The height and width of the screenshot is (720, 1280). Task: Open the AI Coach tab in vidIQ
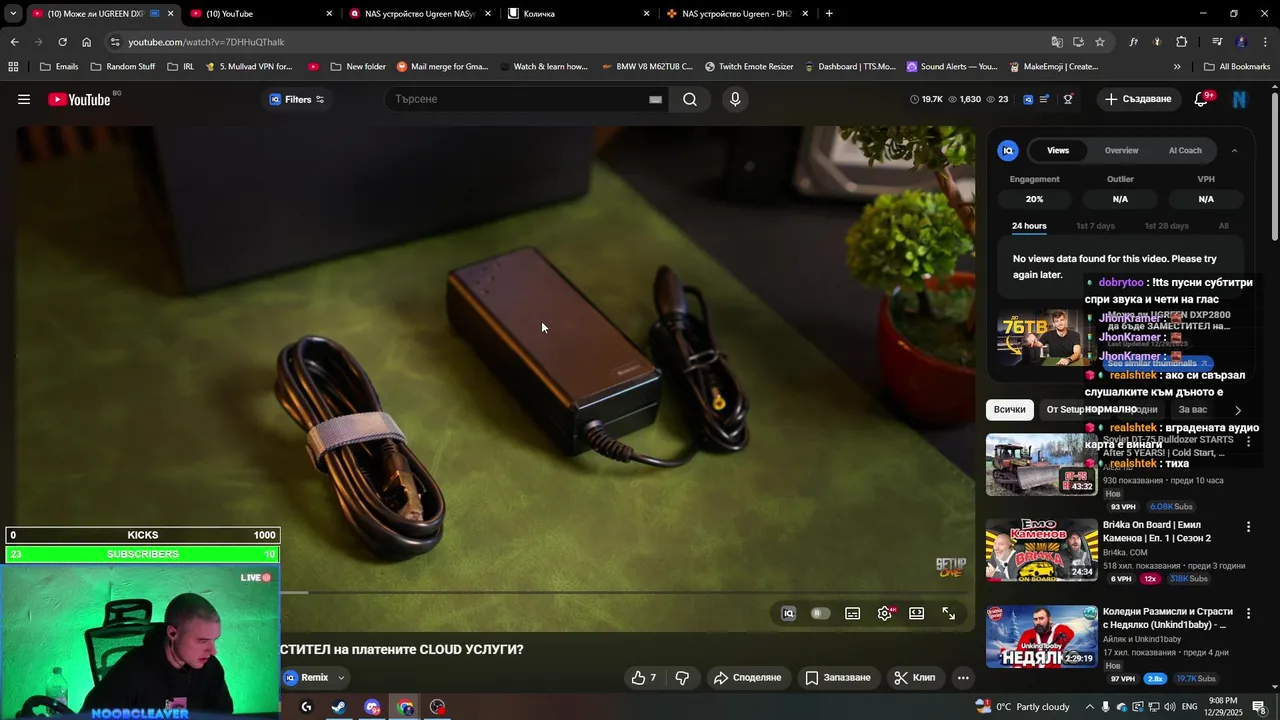pos(1185,150)
